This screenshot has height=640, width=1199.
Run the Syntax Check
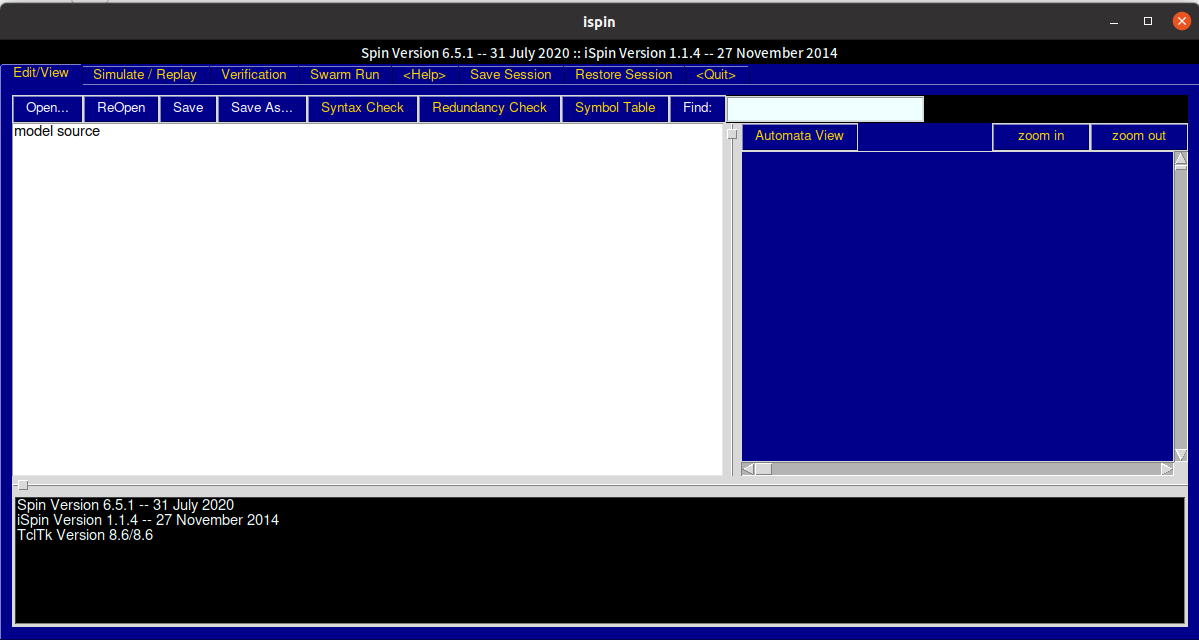click(362, 109)
